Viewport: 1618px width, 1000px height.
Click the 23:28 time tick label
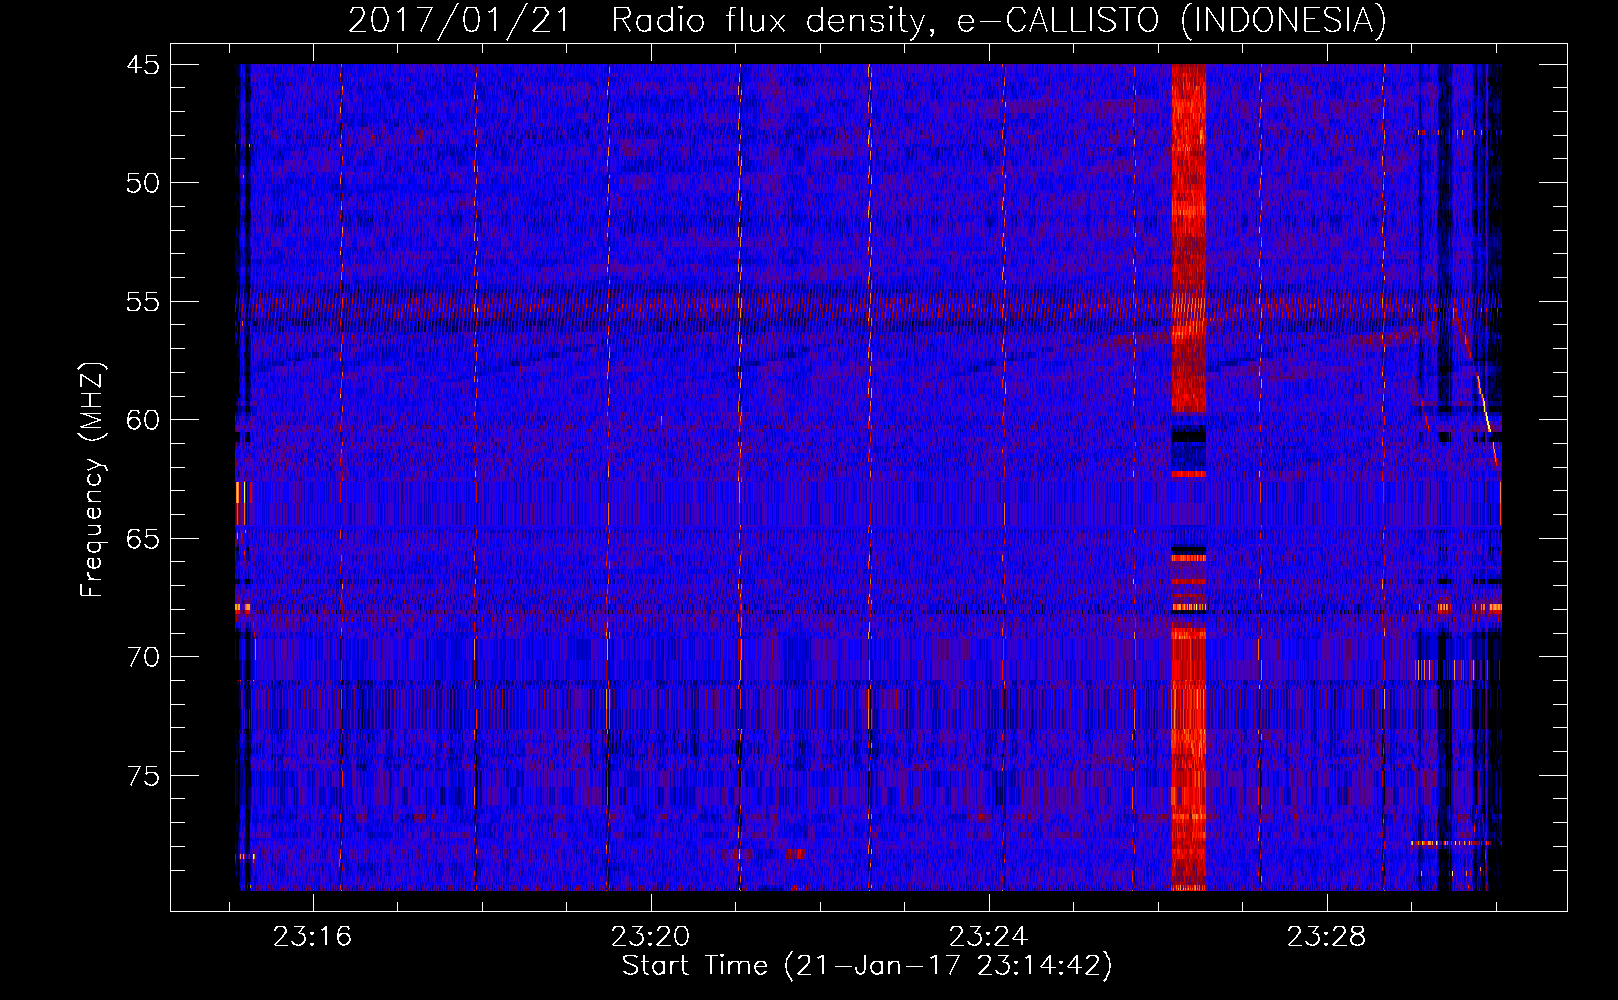[x=1326, y=937]
